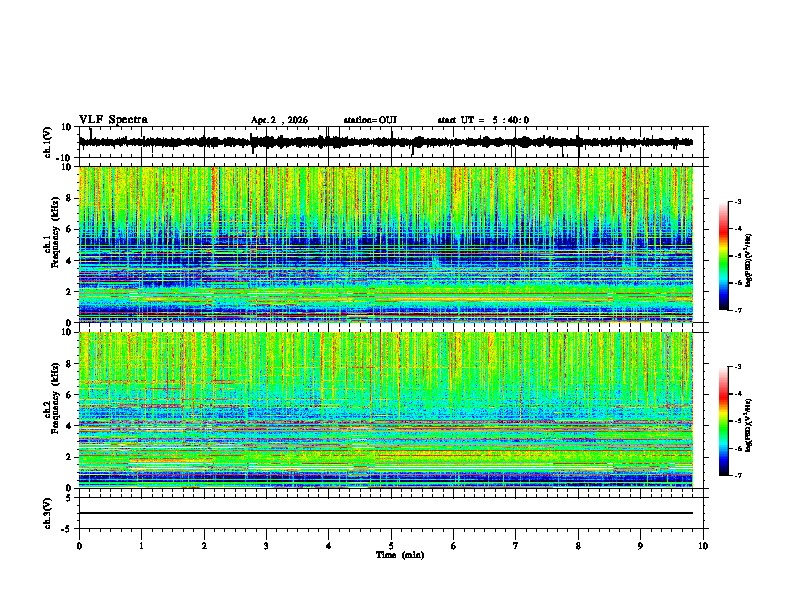This screenshot has width=792, height=612.
Task: Click the flat ch.3 voltage line
Action: [386, 513]
